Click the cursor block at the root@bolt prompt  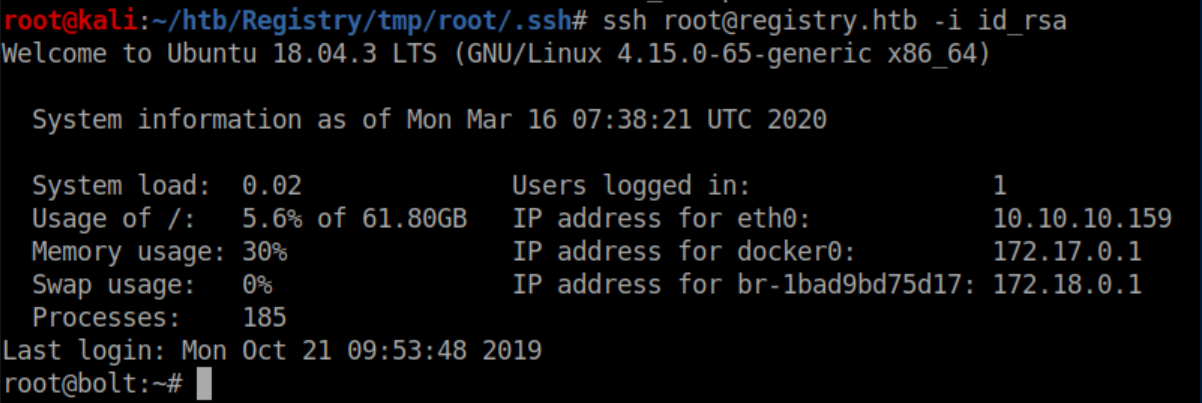coord(204,384)
